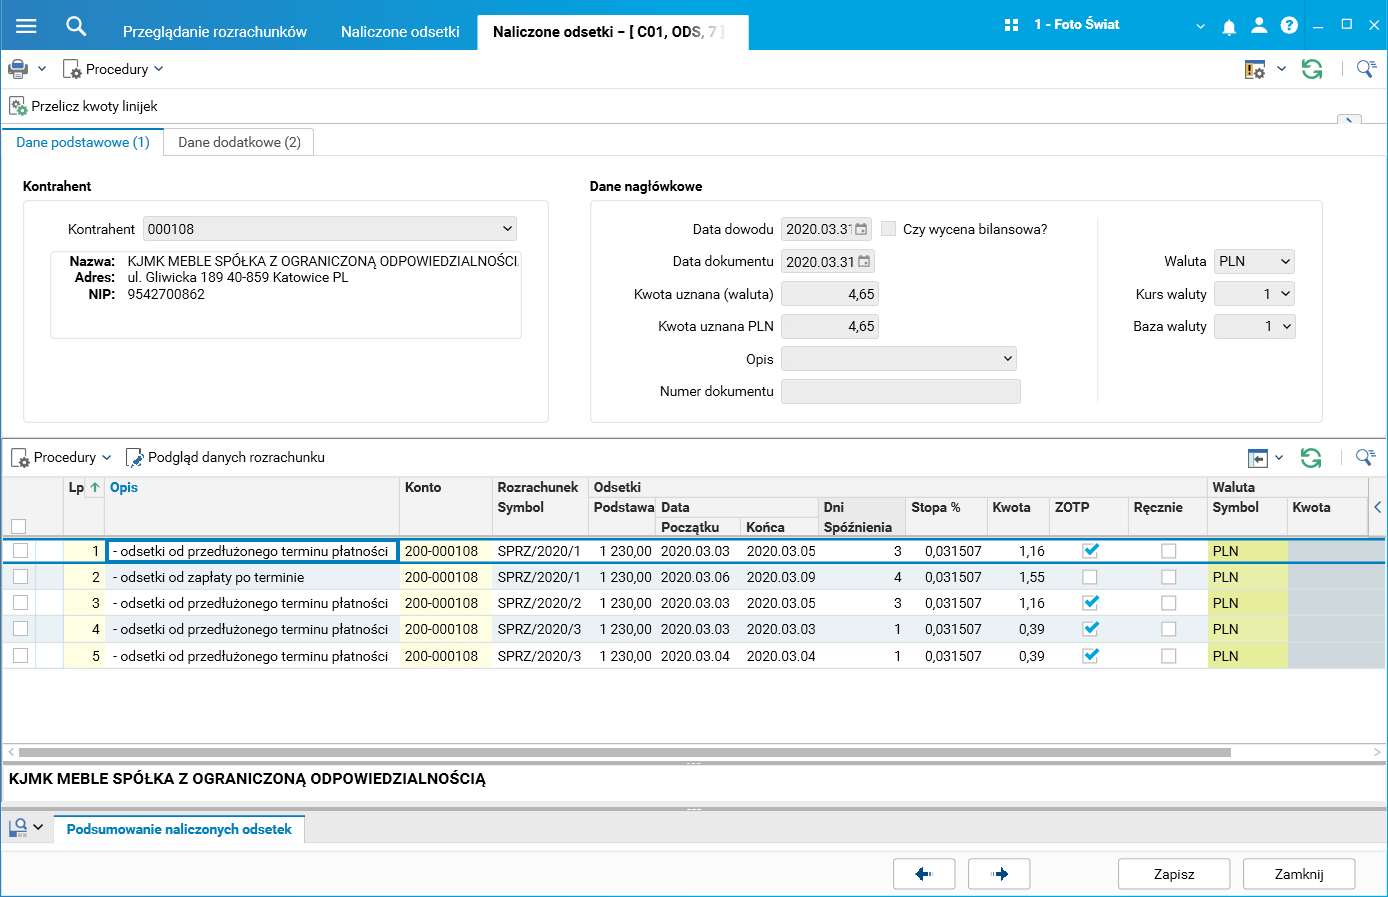Click the printer icon in toolbar
This screenshot has width=1388, height=897.
tap(18, 69)
